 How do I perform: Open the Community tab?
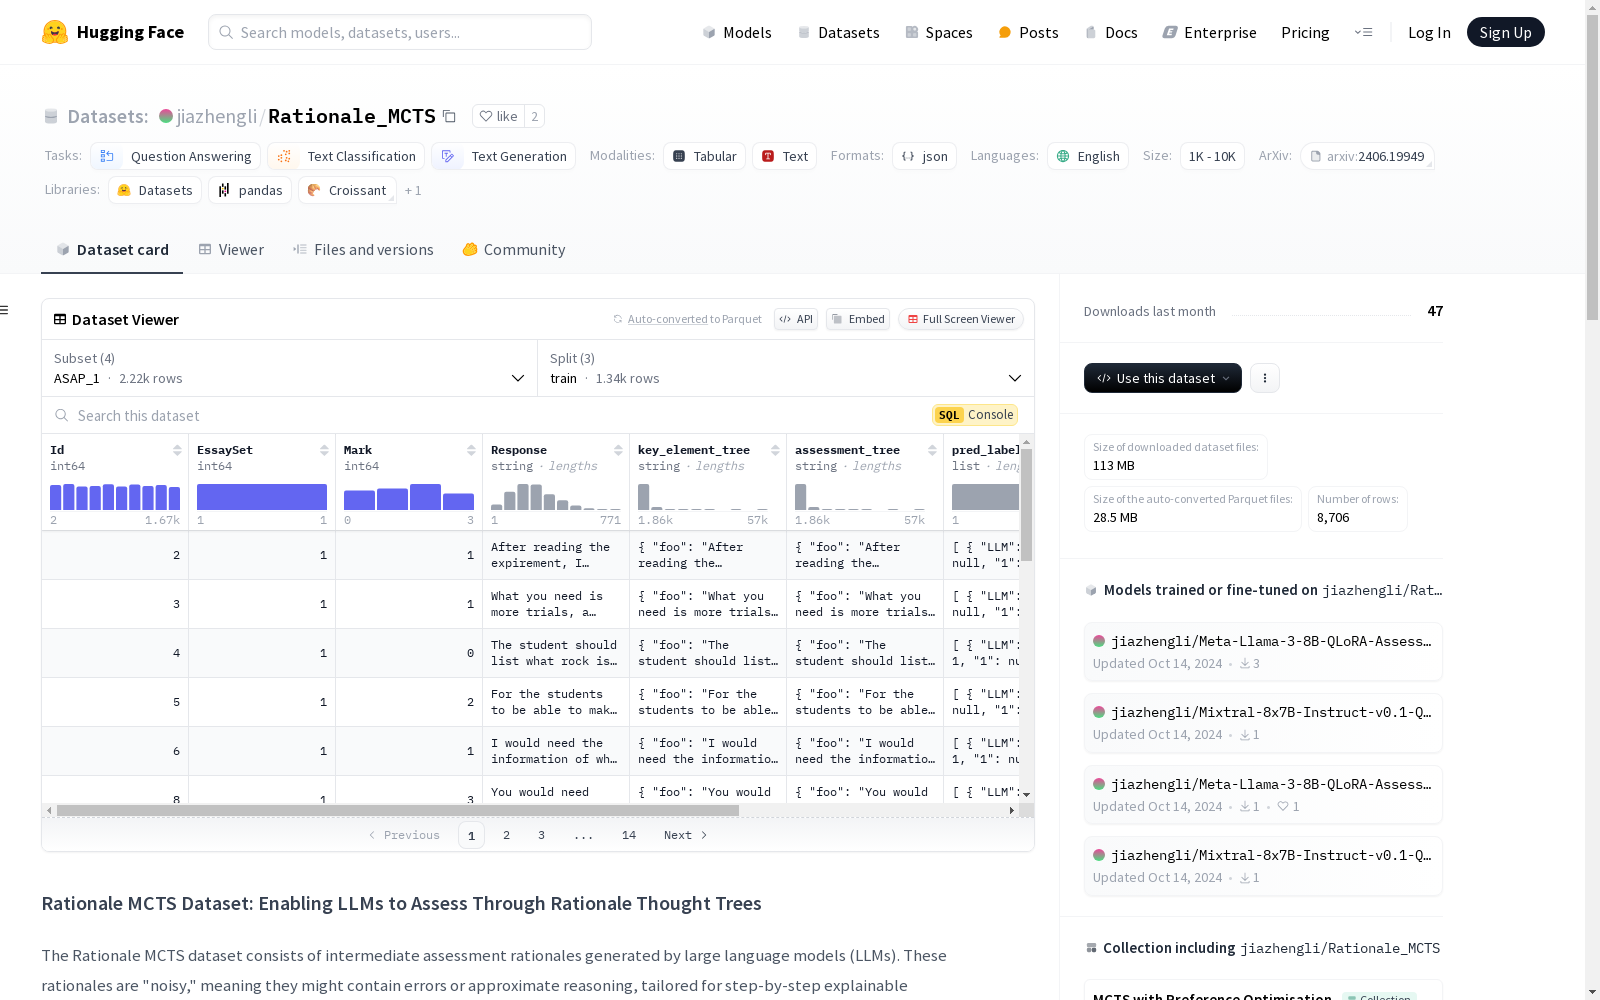click(514, 250)
